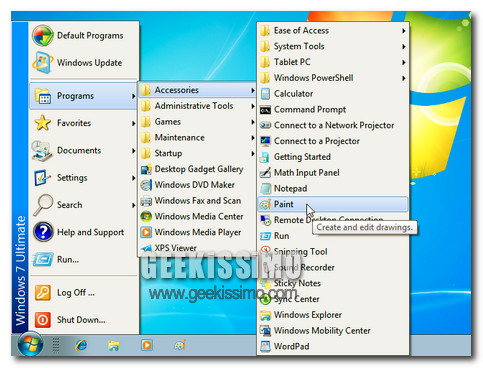Launch Media Player from the taskbar
The width and height of the screenshot is (483, 368).
[x=147, y=345]
